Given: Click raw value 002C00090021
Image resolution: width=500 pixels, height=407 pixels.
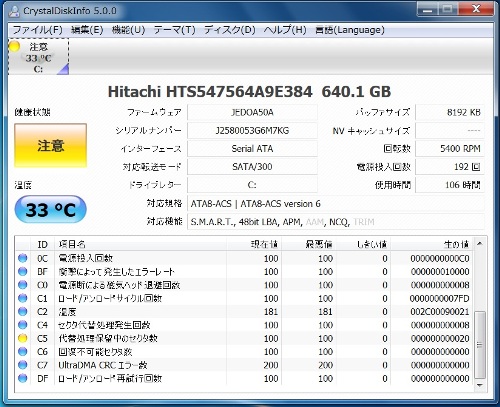Looking at the screenshot, I should (440, 312).
